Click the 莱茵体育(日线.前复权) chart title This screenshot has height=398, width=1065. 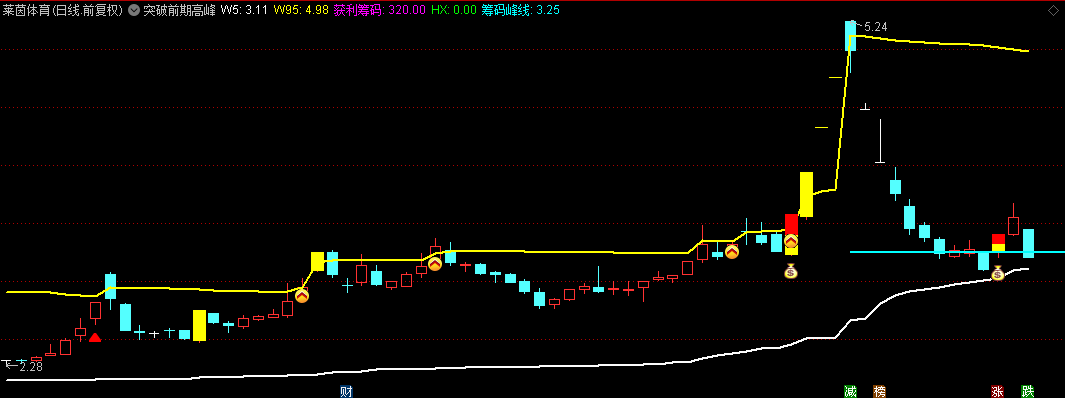62,10
